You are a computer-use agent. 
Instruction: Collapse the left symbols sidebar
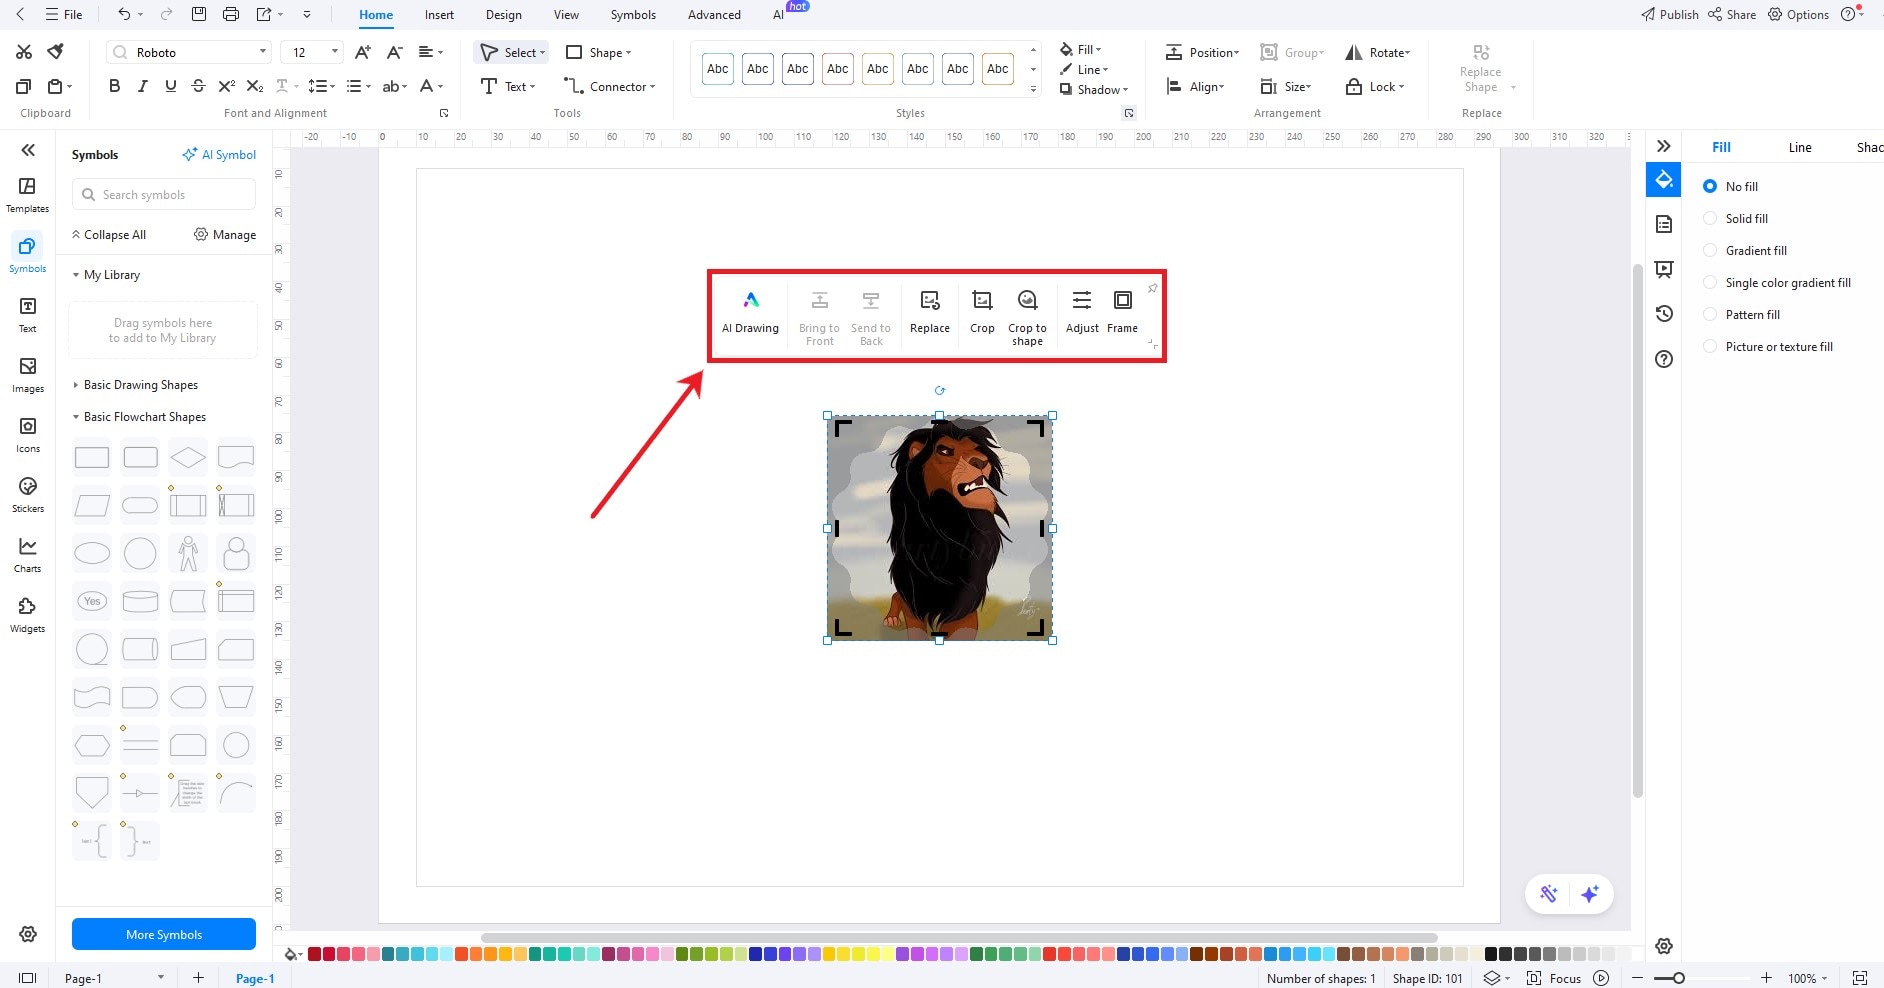click(x=28, y=150)
